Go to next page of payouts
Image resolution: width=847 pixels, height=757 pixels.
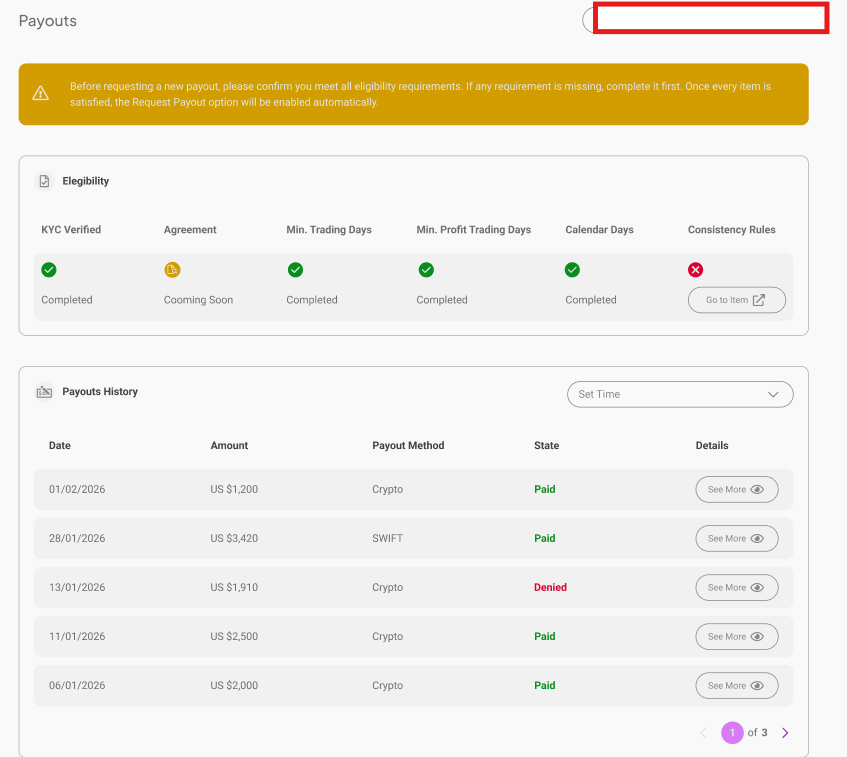point(785,733)
